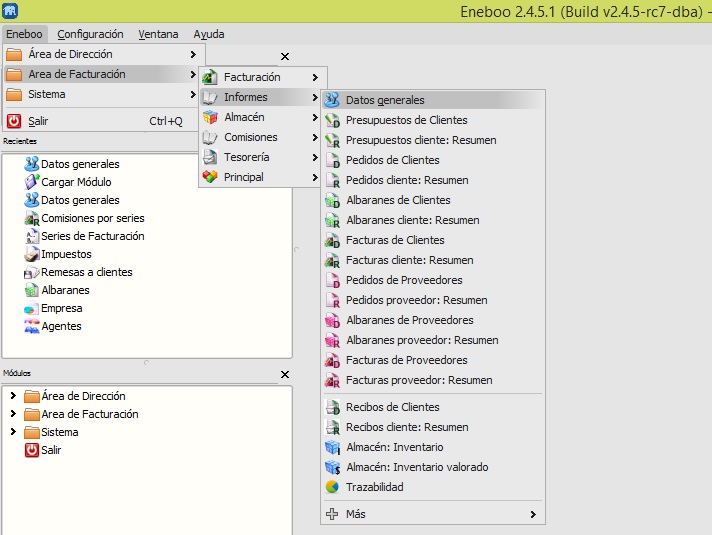Open the Eneboo menu in menu bar
Image resolution: width=712 pixels, height=535 pixels.
pyautogui.click(x=24, y=34)
